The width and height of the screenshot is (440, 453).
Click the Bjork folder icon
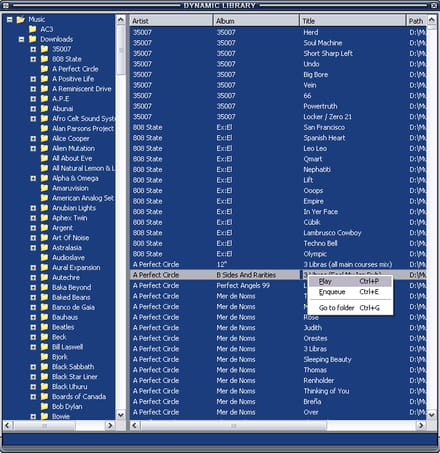44,357
